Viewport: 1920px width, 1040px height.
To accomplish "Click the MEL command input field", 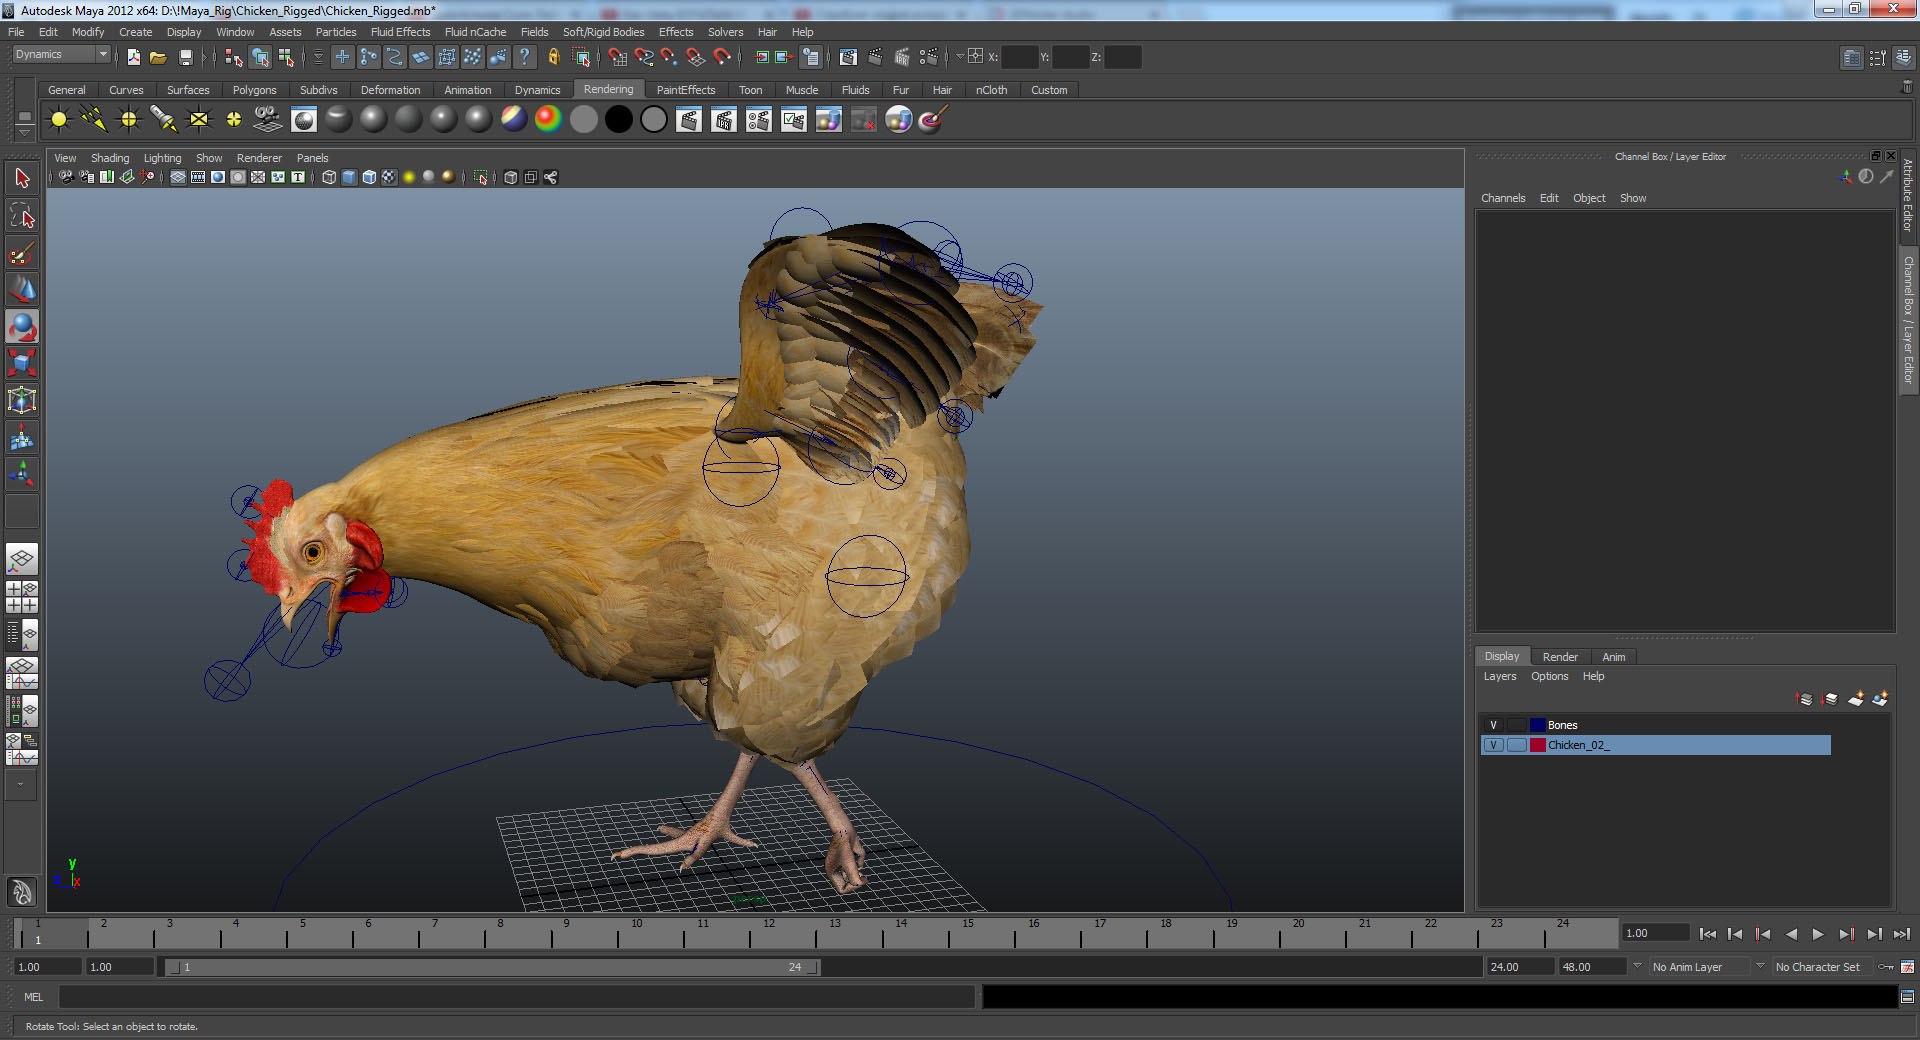I will click(516, 997).
